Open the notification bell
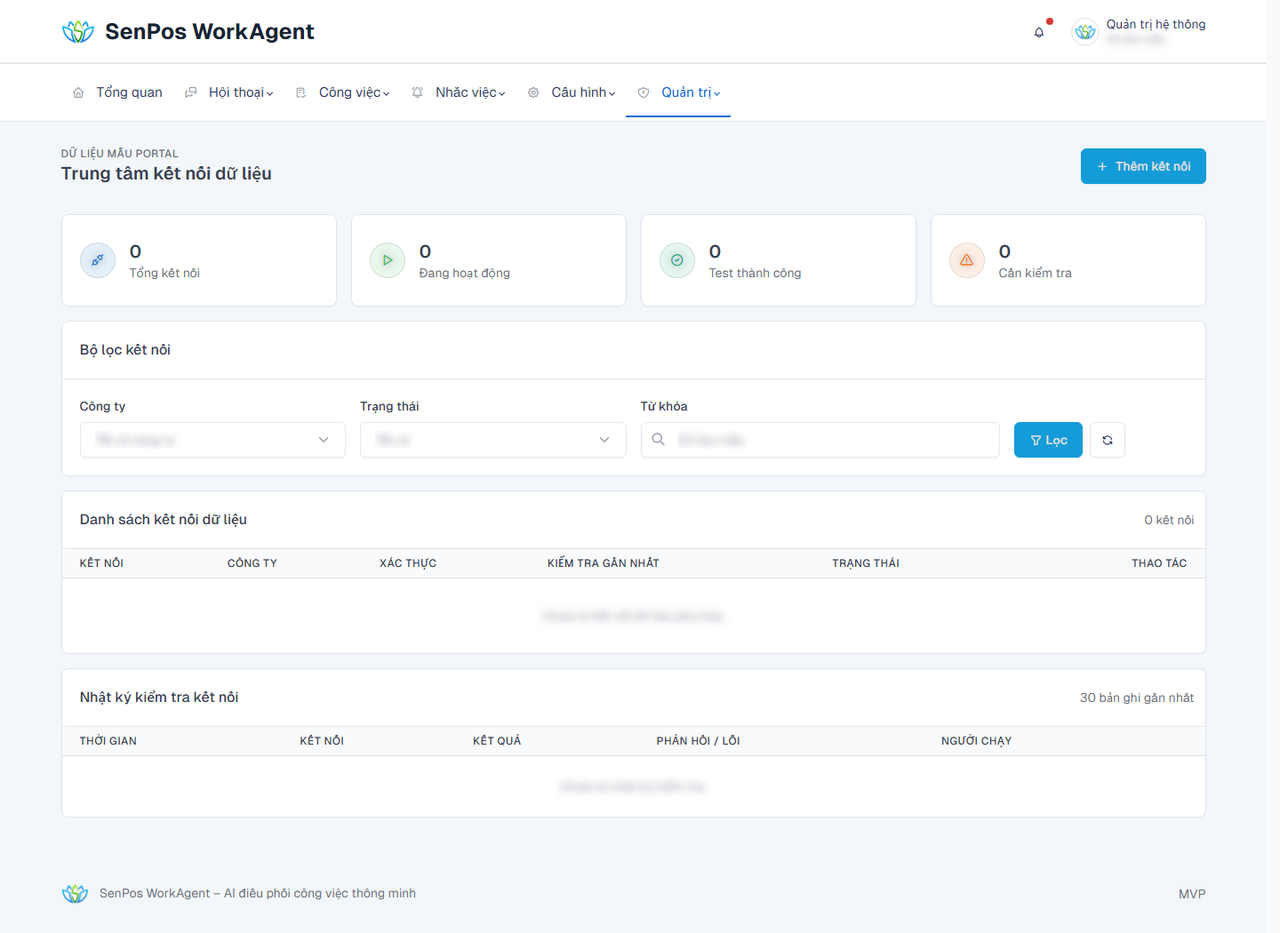This screenshot has width=1280, height=933. point(1039,32)
